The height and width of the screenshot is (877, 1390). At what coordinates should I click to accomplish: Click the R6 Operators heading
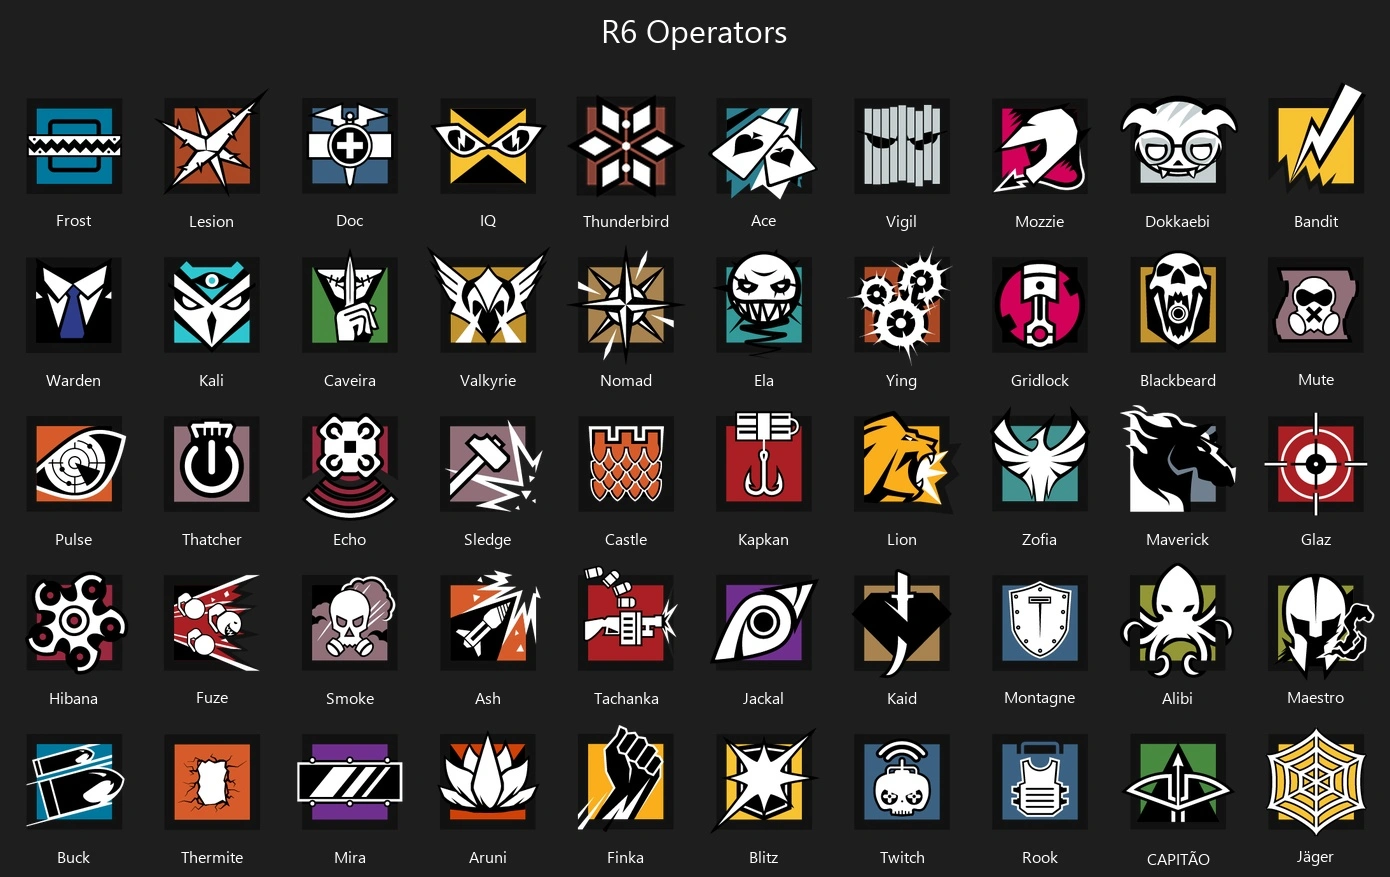(x=694, y=32)
